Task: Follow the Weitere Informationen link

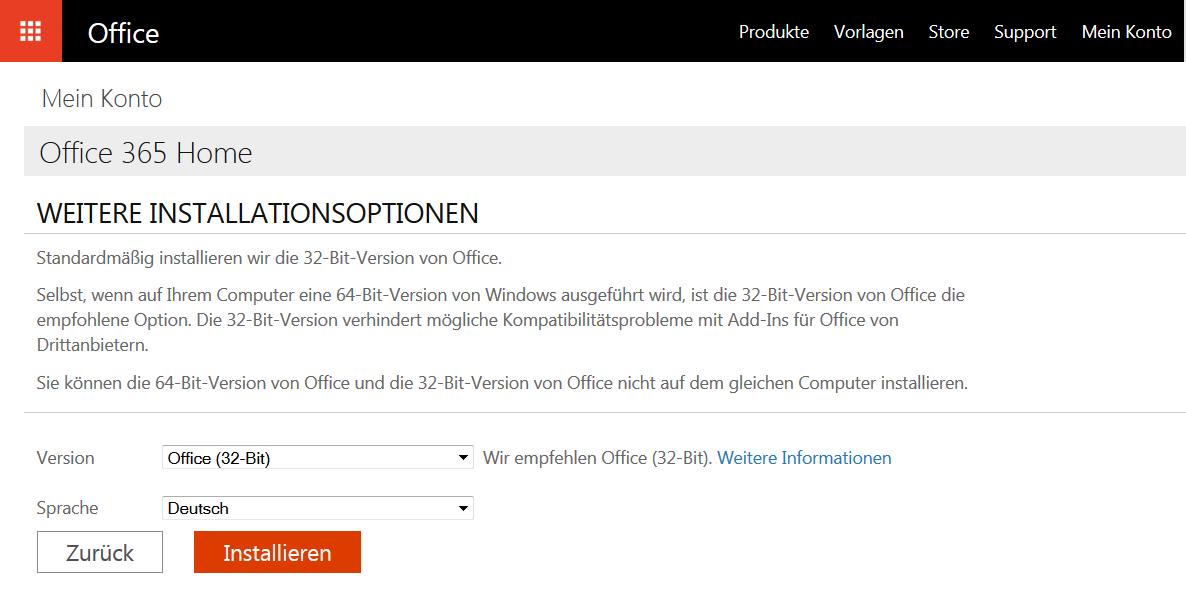Action: 804,458
